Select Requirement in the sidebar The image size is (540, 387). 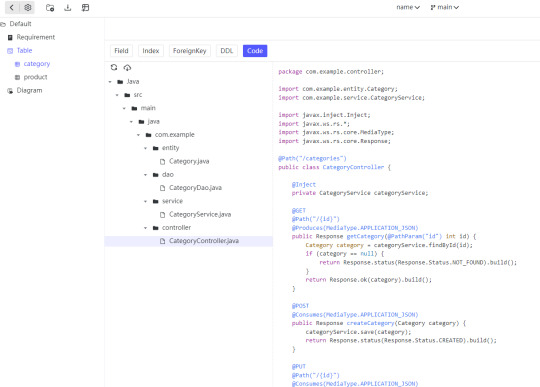pos(36,37)
